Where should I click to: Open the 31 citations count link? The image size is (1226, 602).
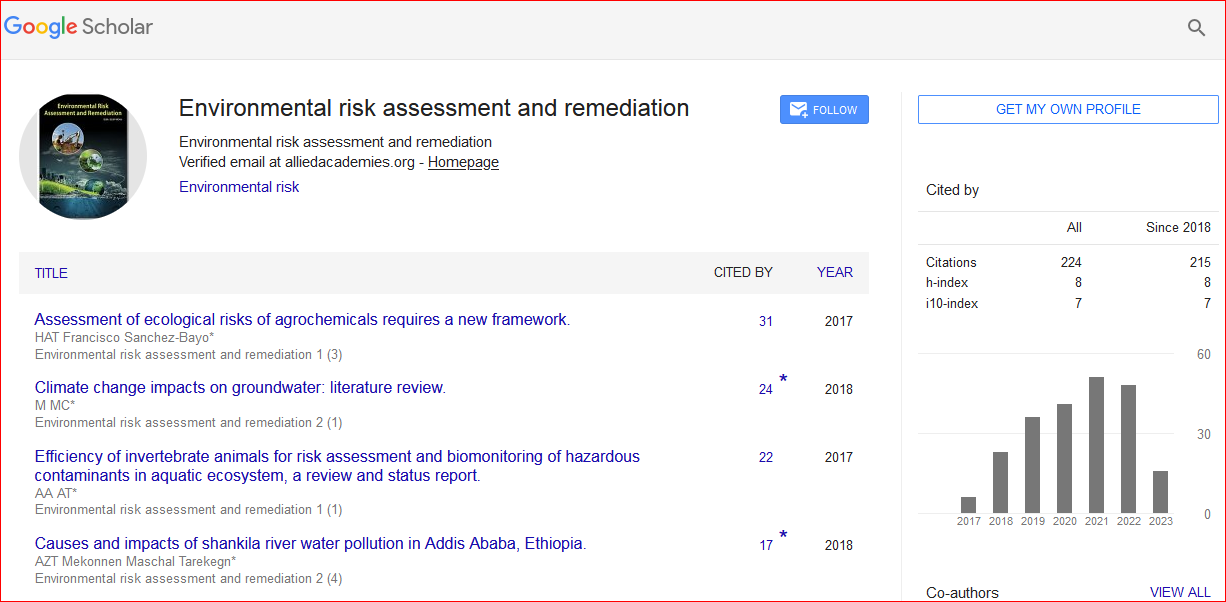(x=765, y=321)
